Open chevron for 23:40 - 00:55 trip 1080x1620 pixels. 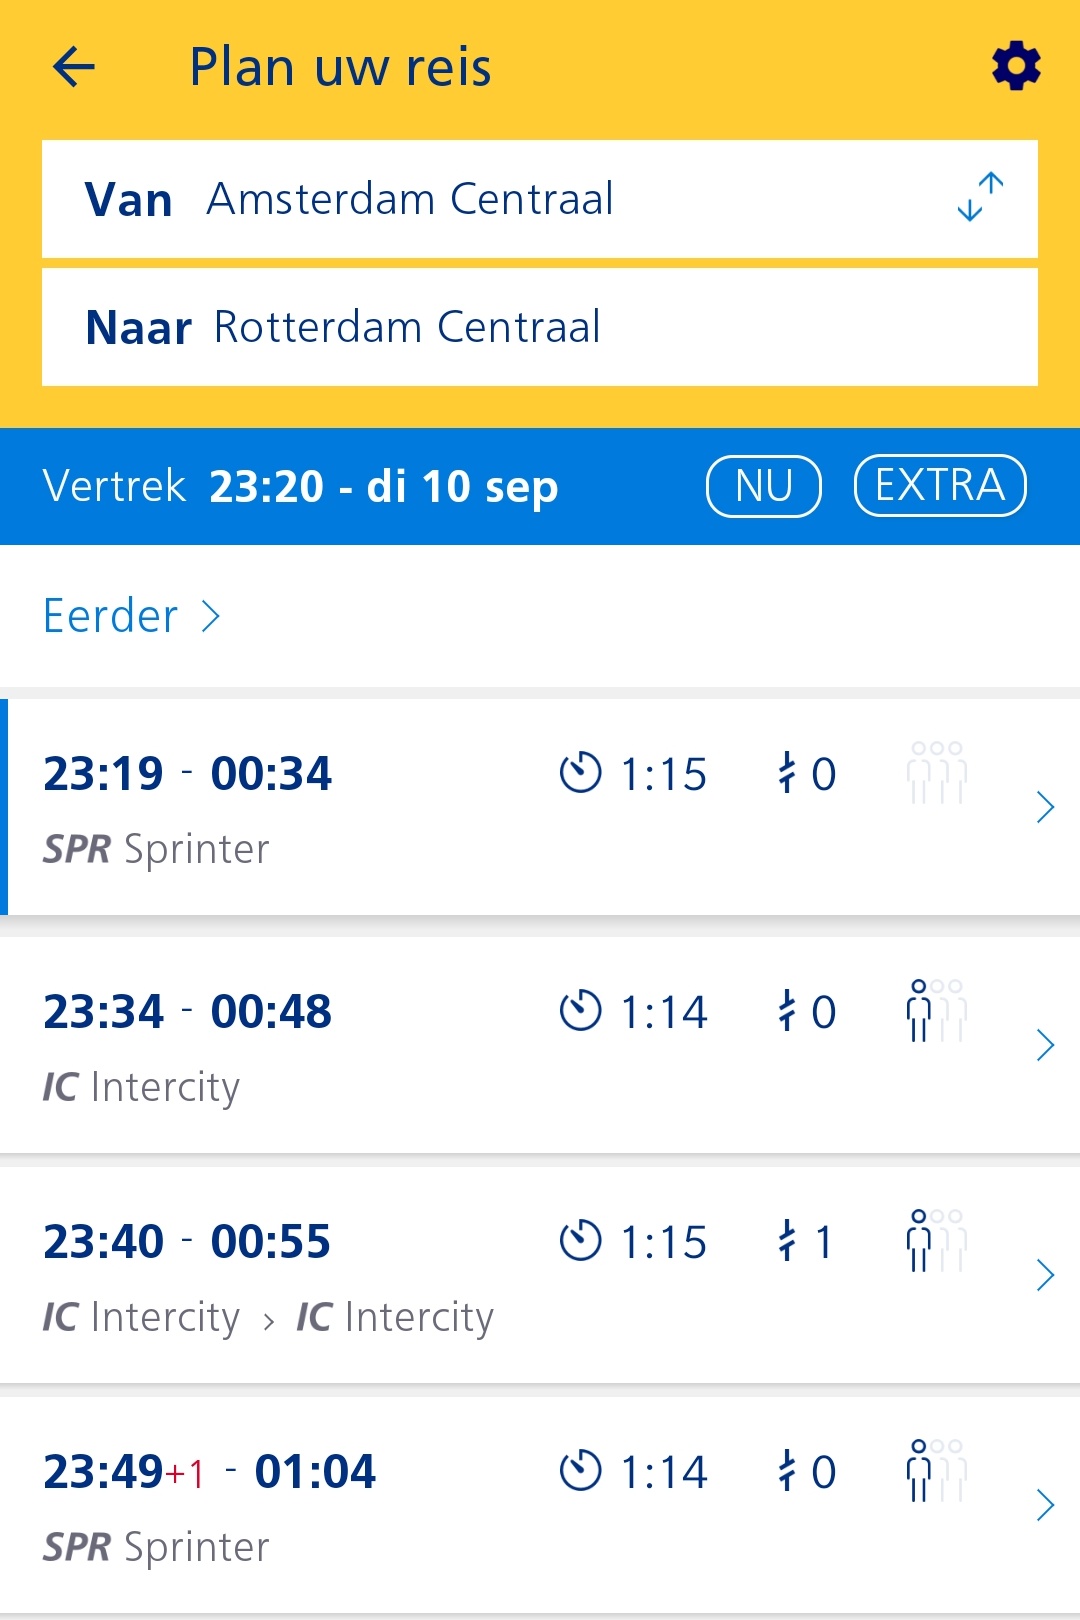(1045, 1275)
